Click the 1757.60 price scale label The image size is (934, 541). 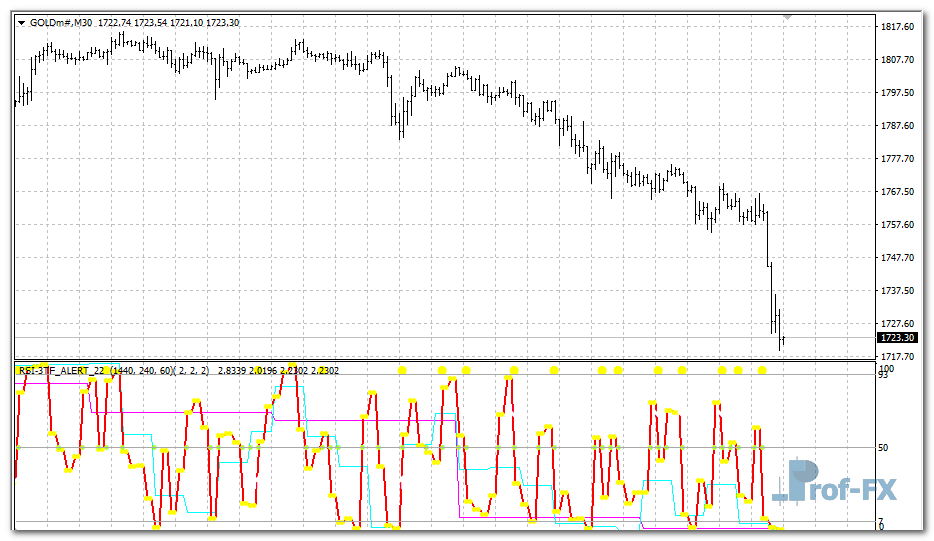pyautogui.click(x=896, y=224)
